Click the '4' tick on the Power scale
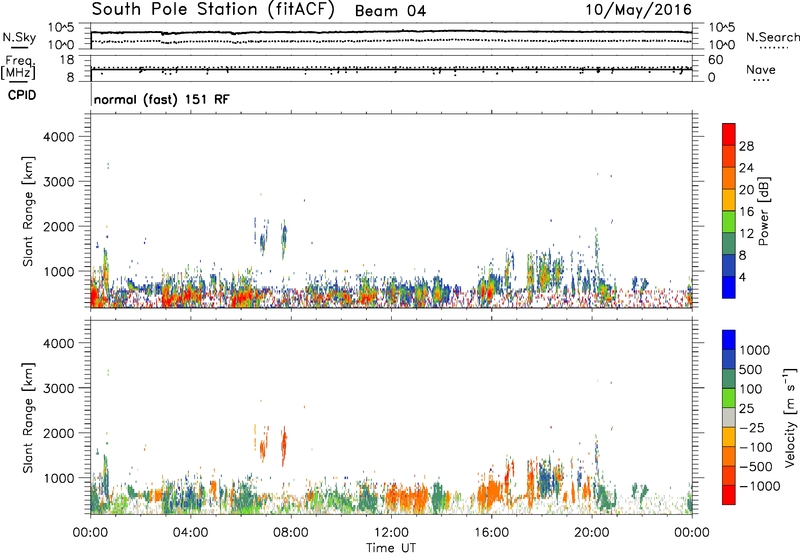 coord(742,277)
